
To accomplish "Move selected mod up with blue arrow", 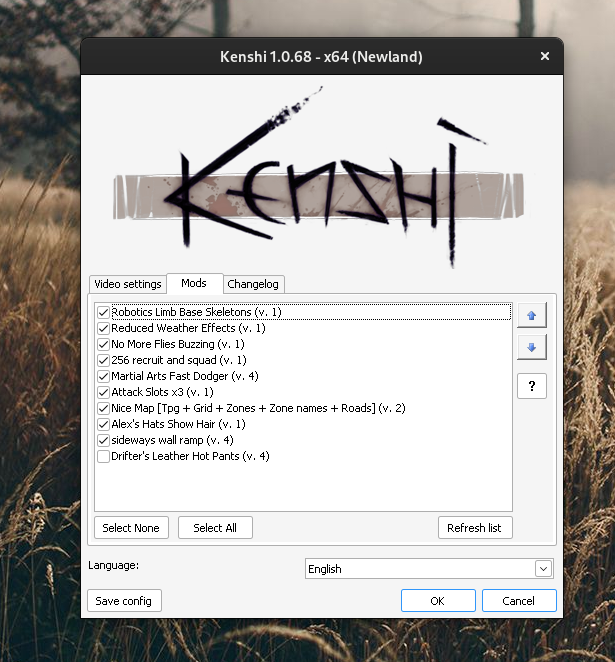I will coord(531,315).
